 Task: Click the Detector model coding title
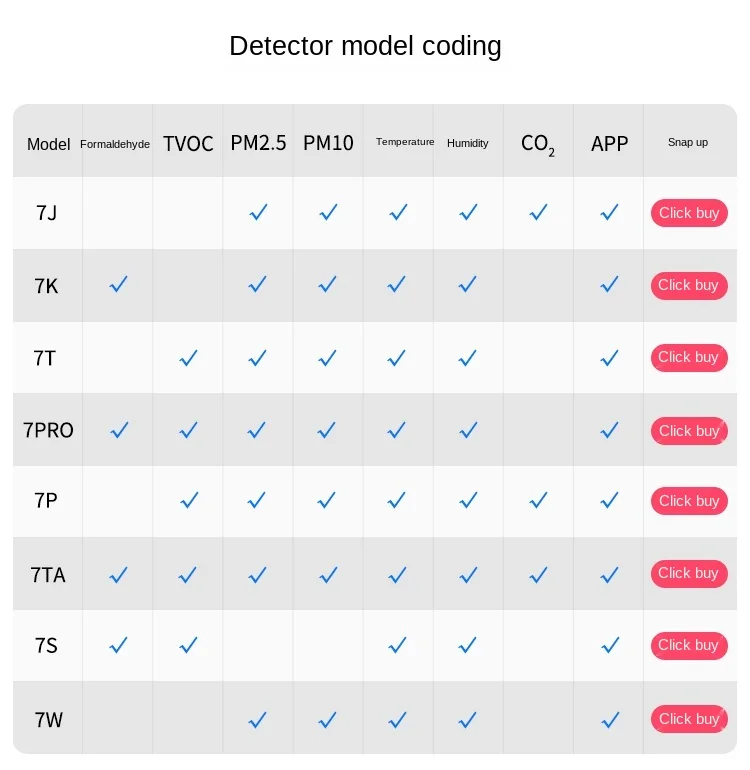(365, 46)
